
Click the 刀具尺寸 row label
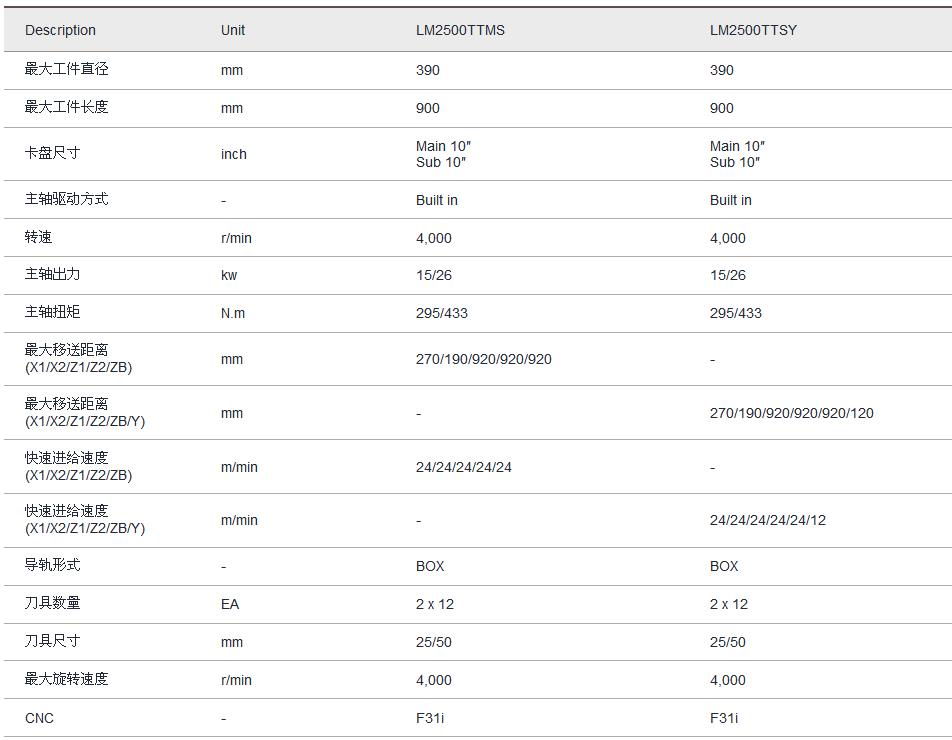click(x=52, y=641)
